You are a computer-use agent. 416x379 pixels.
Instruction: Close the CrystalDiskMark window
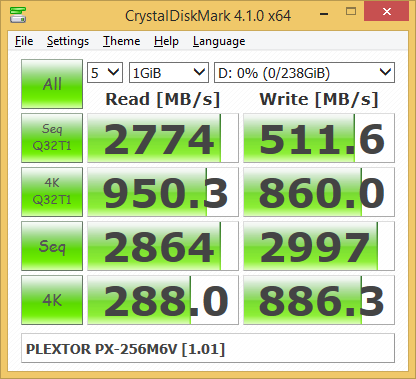387,12
